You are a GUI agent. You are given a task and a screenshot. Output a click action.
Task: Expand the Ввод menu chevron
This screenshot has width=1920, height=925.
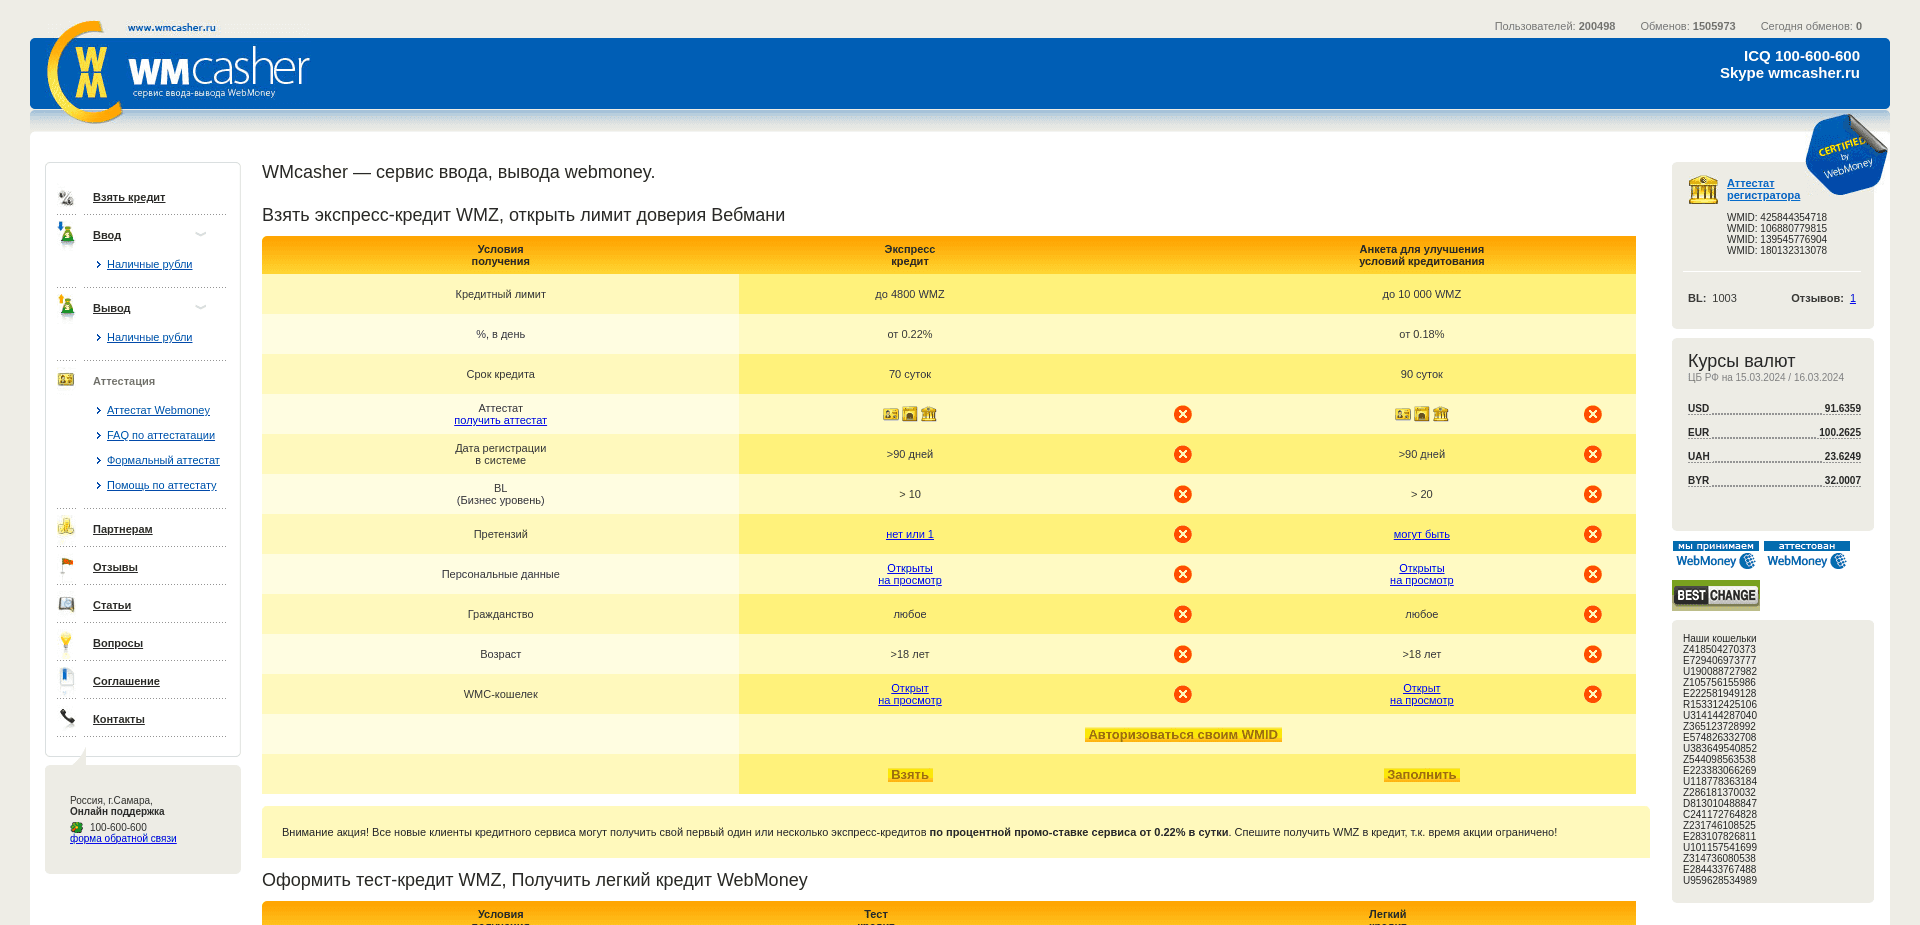[x=201, y=233]
